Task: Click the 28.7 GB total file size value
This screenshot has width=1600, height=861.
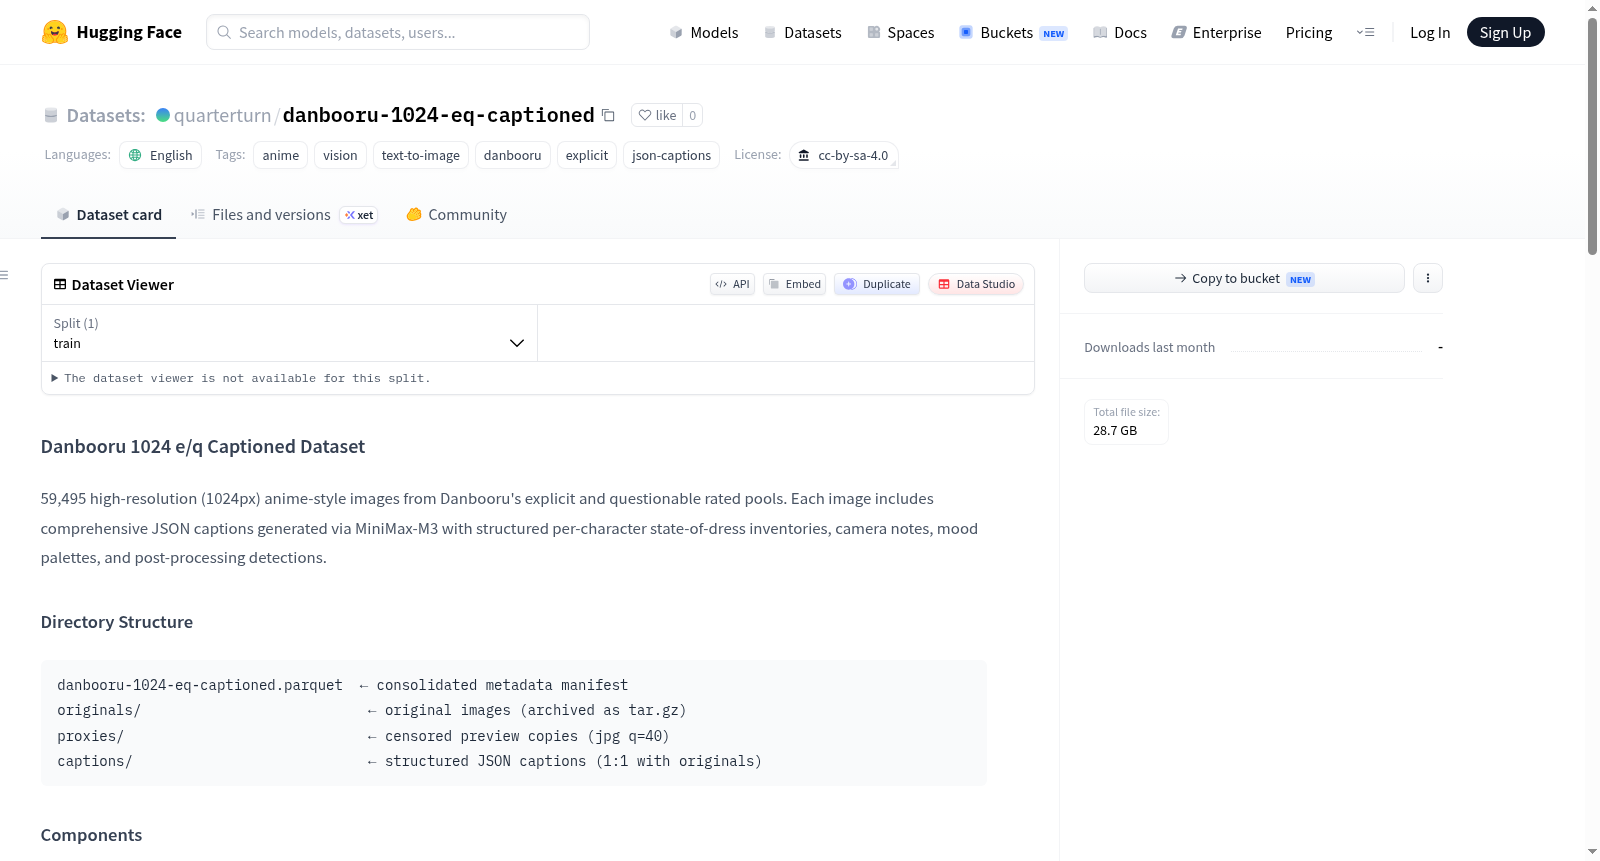Action: click(1115, 431)
